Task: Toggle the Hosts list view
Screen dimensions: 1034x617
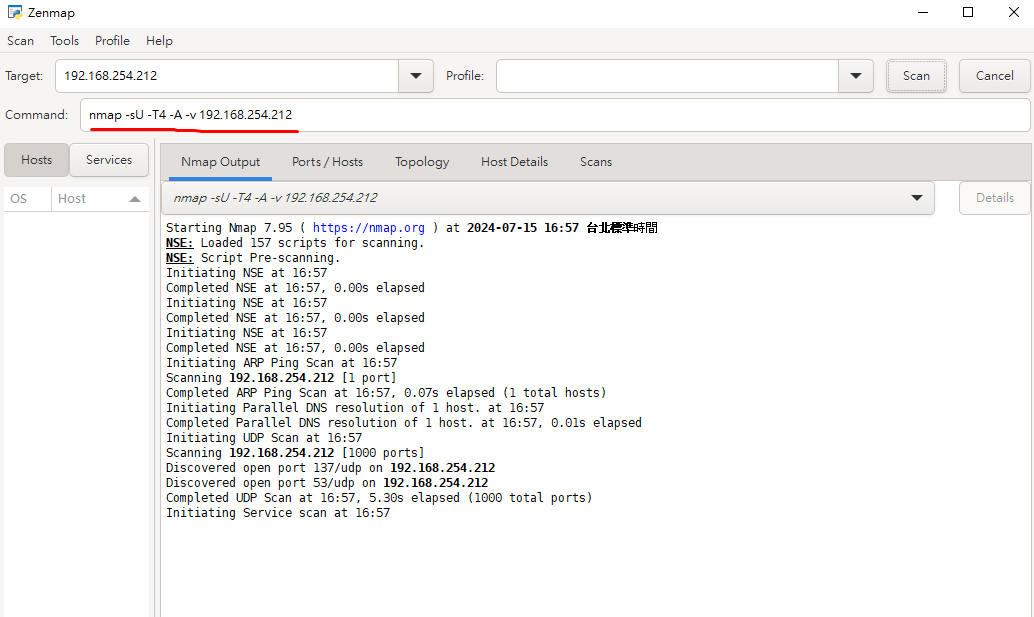Action: click(36, 160)
